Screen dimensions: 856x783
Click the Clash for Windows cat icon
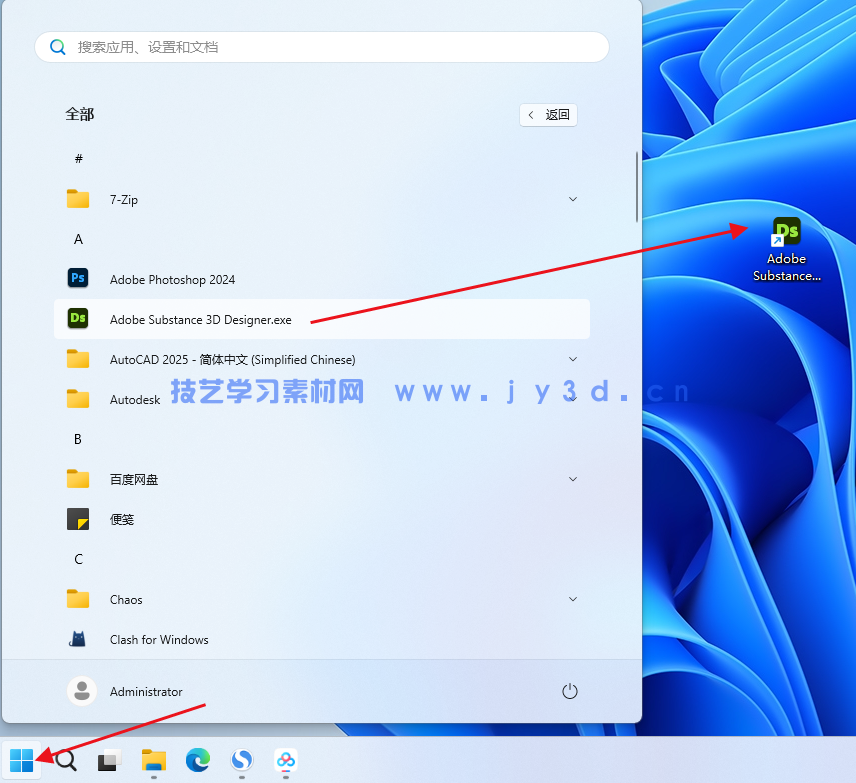pyautogui.click(x=78, y=639)
